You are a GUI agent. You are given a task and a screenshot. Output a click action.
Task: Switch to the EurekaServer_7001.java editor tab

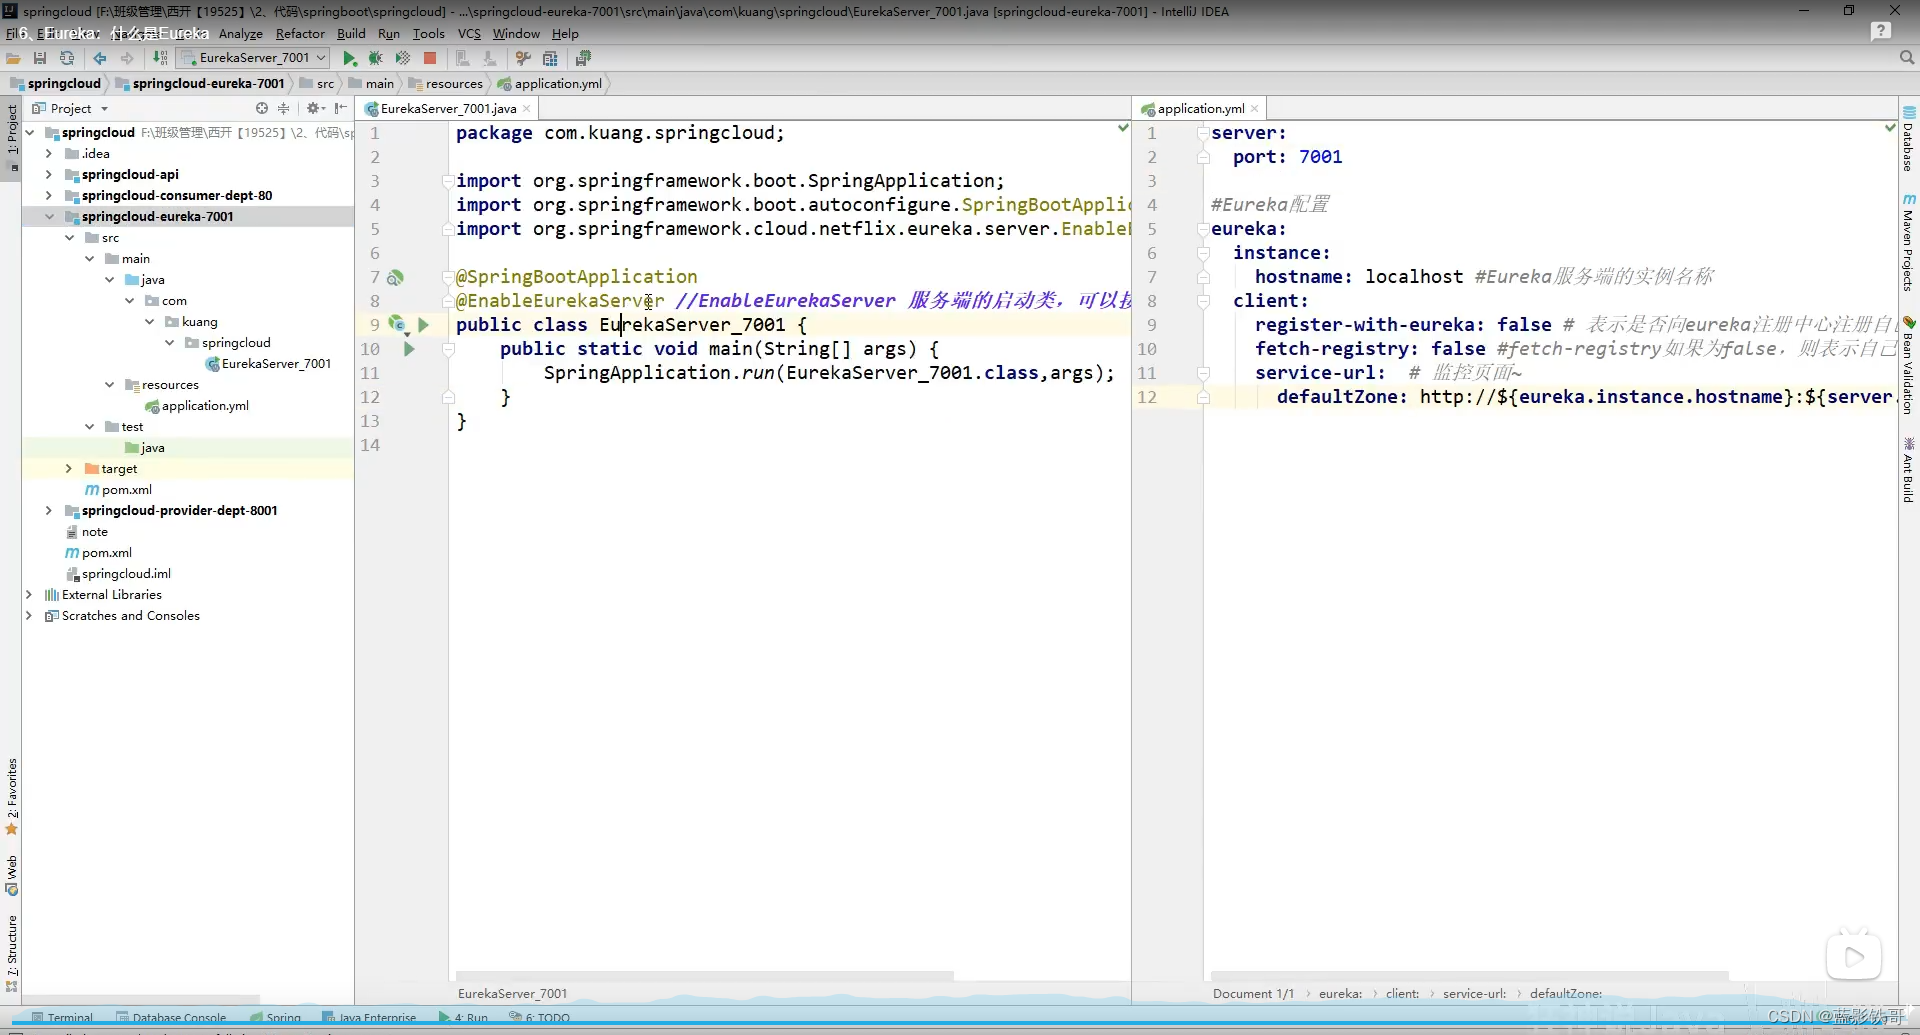(x=448, y=108)
